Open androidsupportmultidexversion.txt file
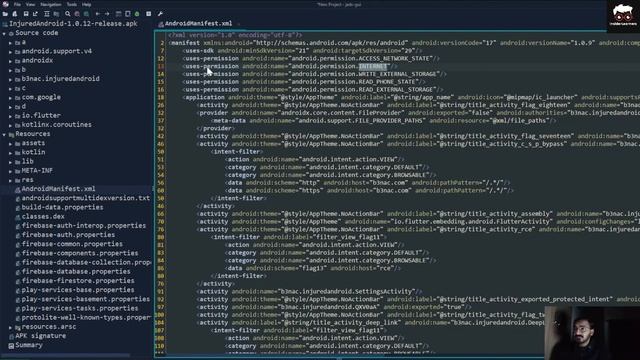640x360 pixels. point(86,198)
